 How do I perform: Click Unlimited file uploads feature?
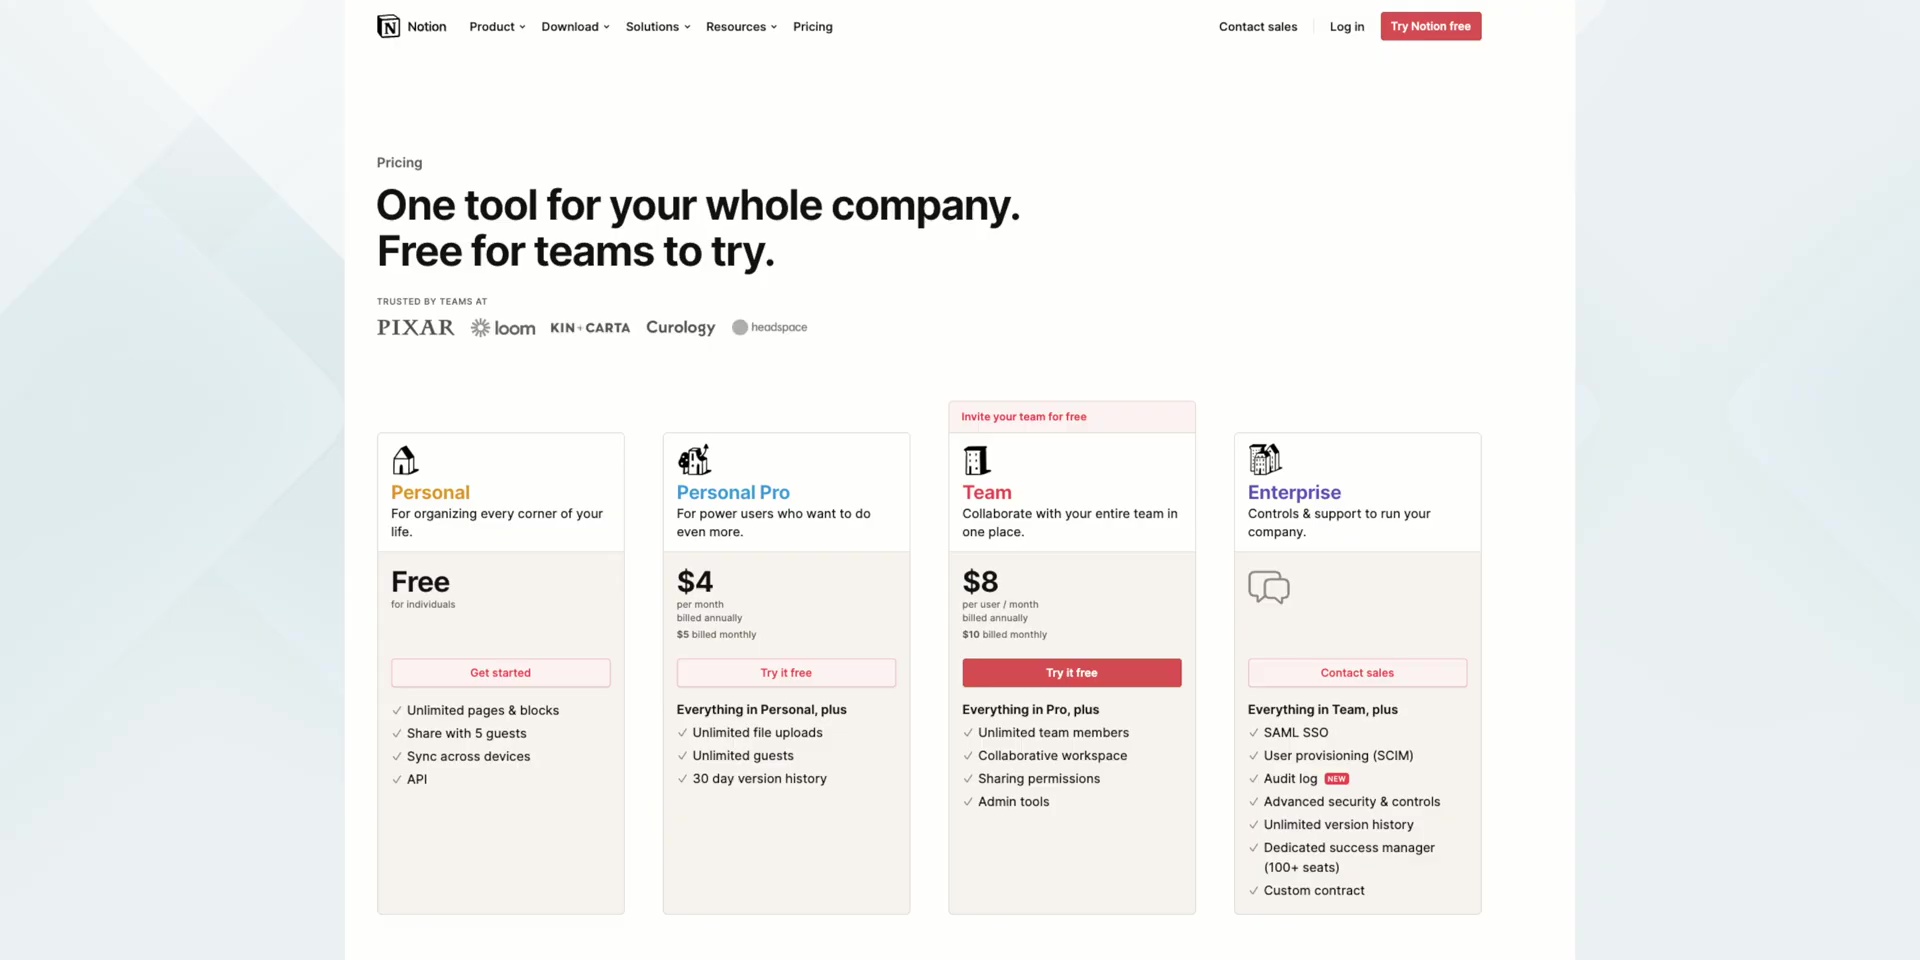tap(757, 733)
